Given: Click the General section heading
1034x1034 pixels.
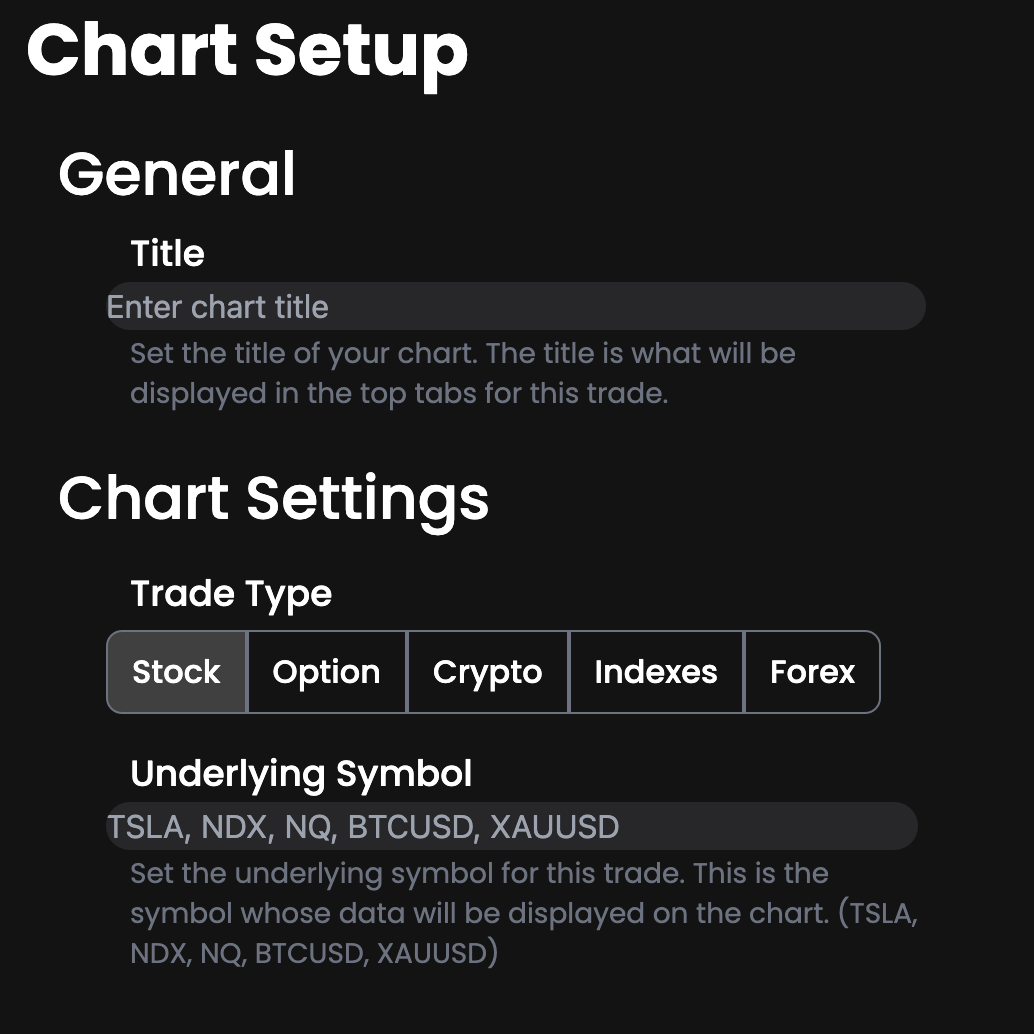Looking at the screenshot, I should (x=177, y=174).
